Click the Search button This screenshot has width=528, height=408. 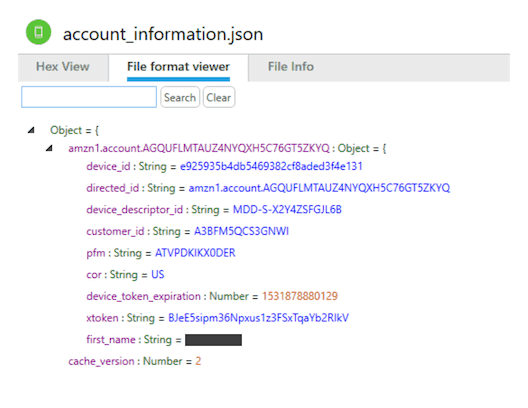[x=180, y=97]
